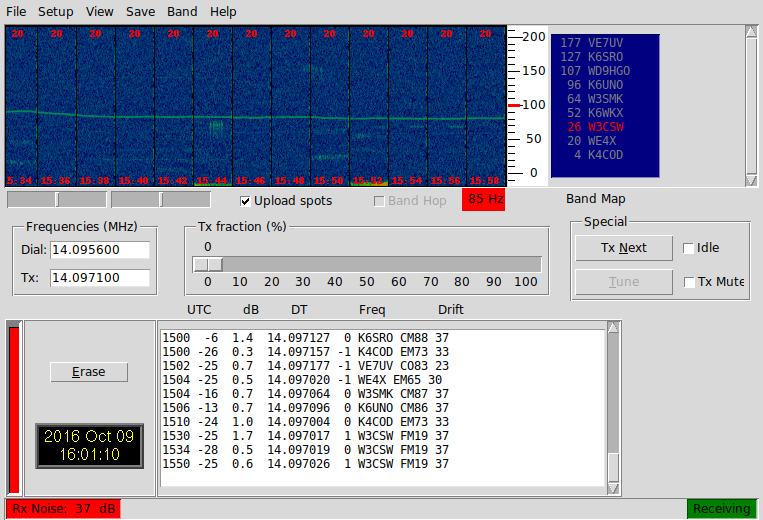Click the 1510 K4COD EM73 decode row

(x=306, y=422)
